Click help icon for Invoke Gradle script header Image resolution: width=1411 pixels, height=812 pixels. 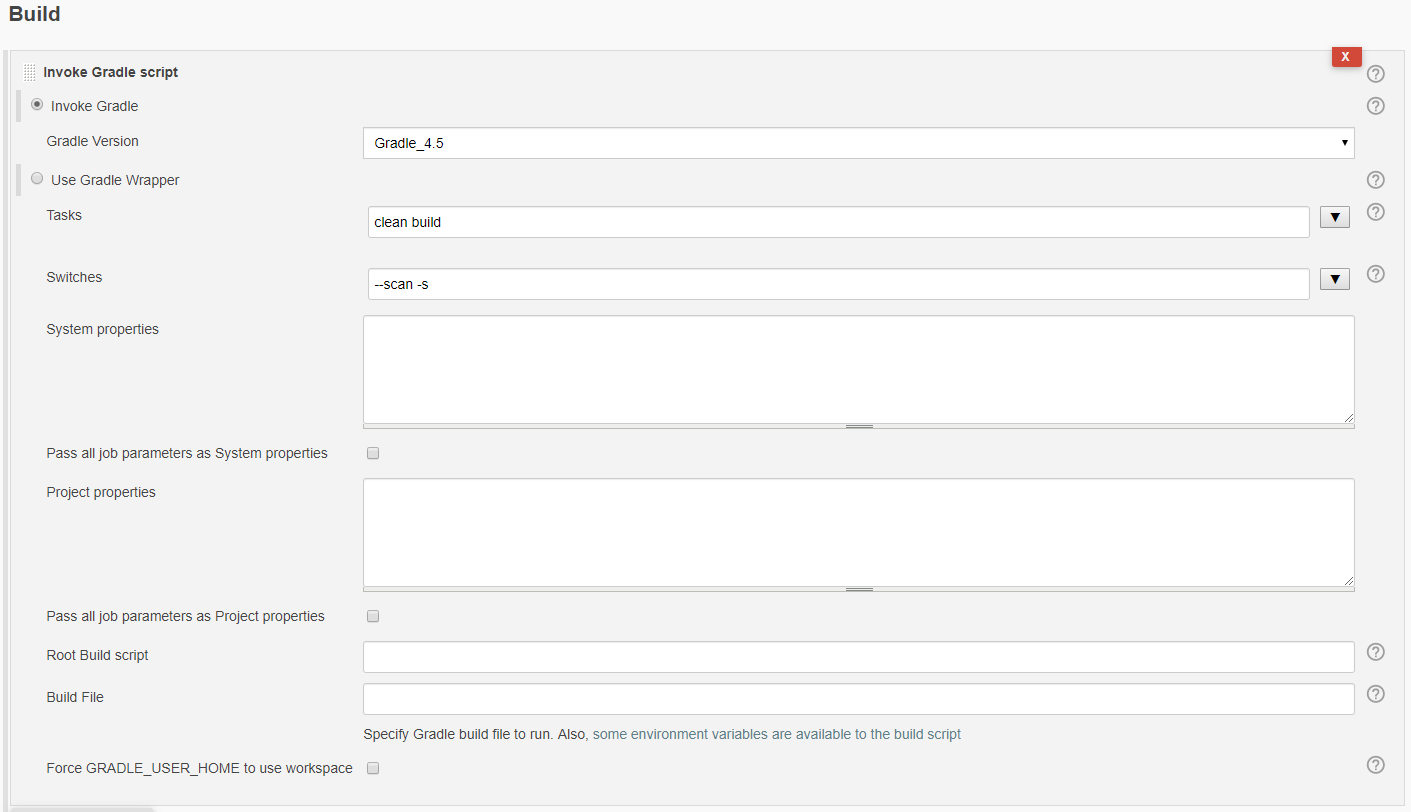click(1375, 74)
